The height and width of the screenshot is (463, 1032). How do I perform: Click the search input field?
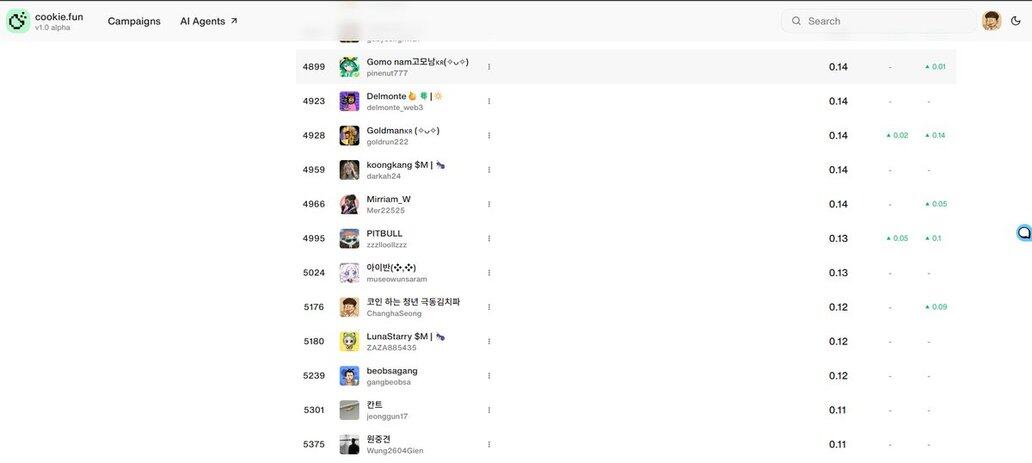(x=885, y=21)
